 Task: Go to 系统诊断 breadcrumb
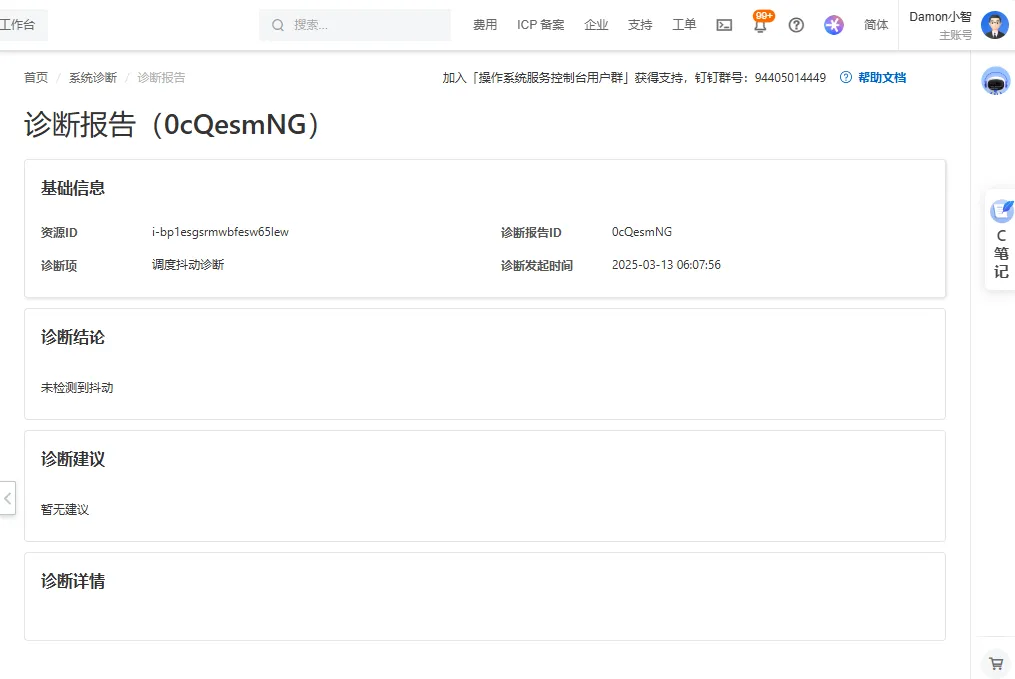click(93, 78)
